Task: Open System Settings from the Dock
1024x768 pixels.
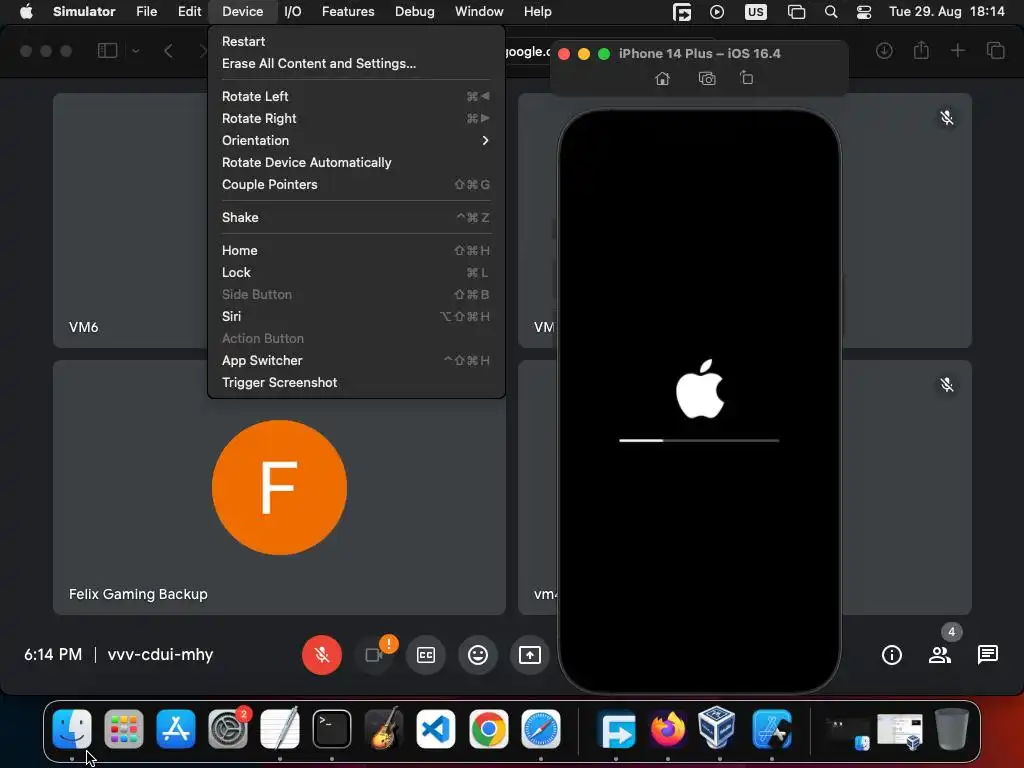Action: coord(228,729)
